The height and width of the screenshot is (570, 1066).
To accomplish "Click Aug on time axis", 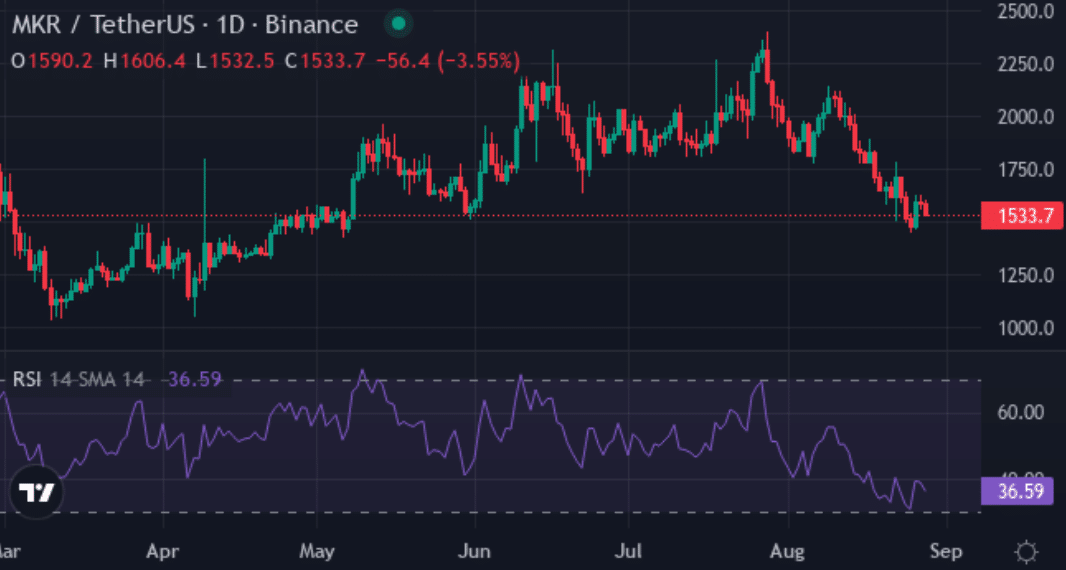I will tap(787, 550).
